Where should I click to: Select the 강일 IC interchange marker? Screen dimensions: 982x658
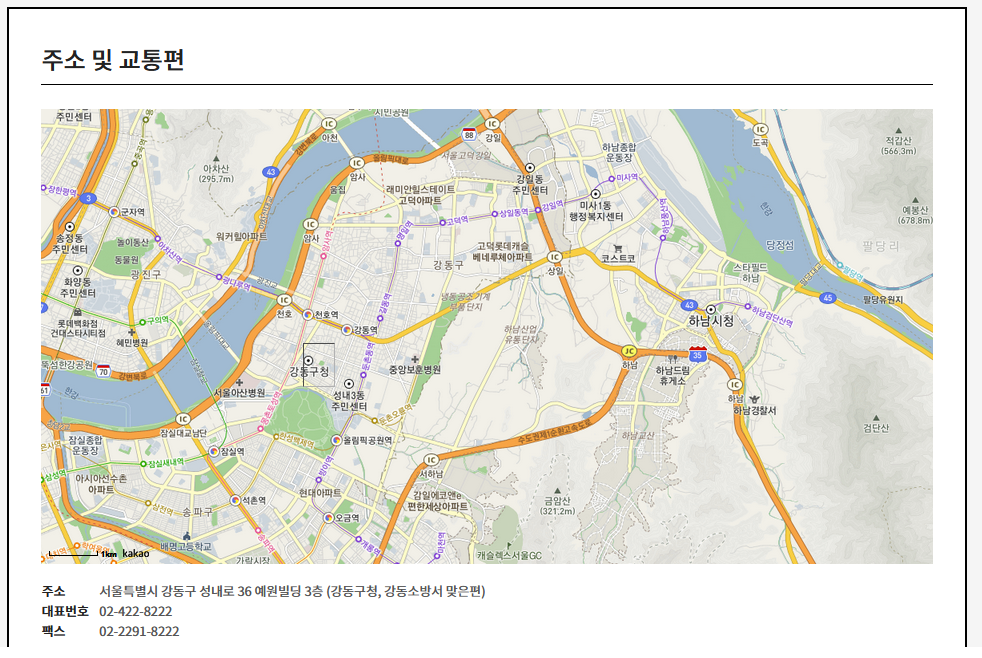[x=492, y=124]
